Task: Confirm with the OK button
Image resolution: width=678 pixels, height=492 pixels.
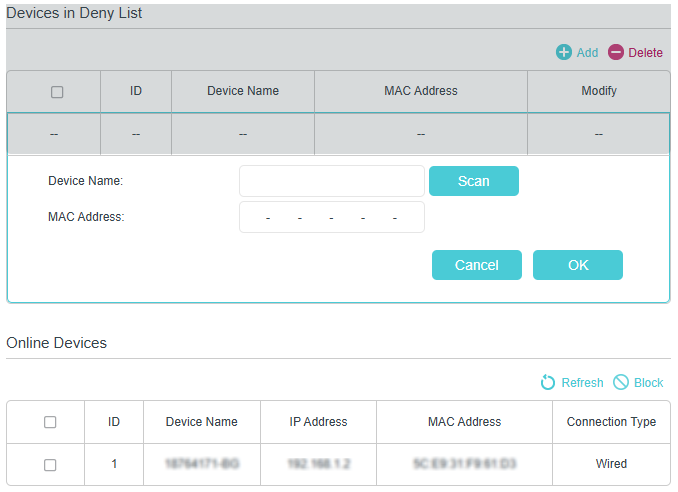Action: tap(578, 265)
